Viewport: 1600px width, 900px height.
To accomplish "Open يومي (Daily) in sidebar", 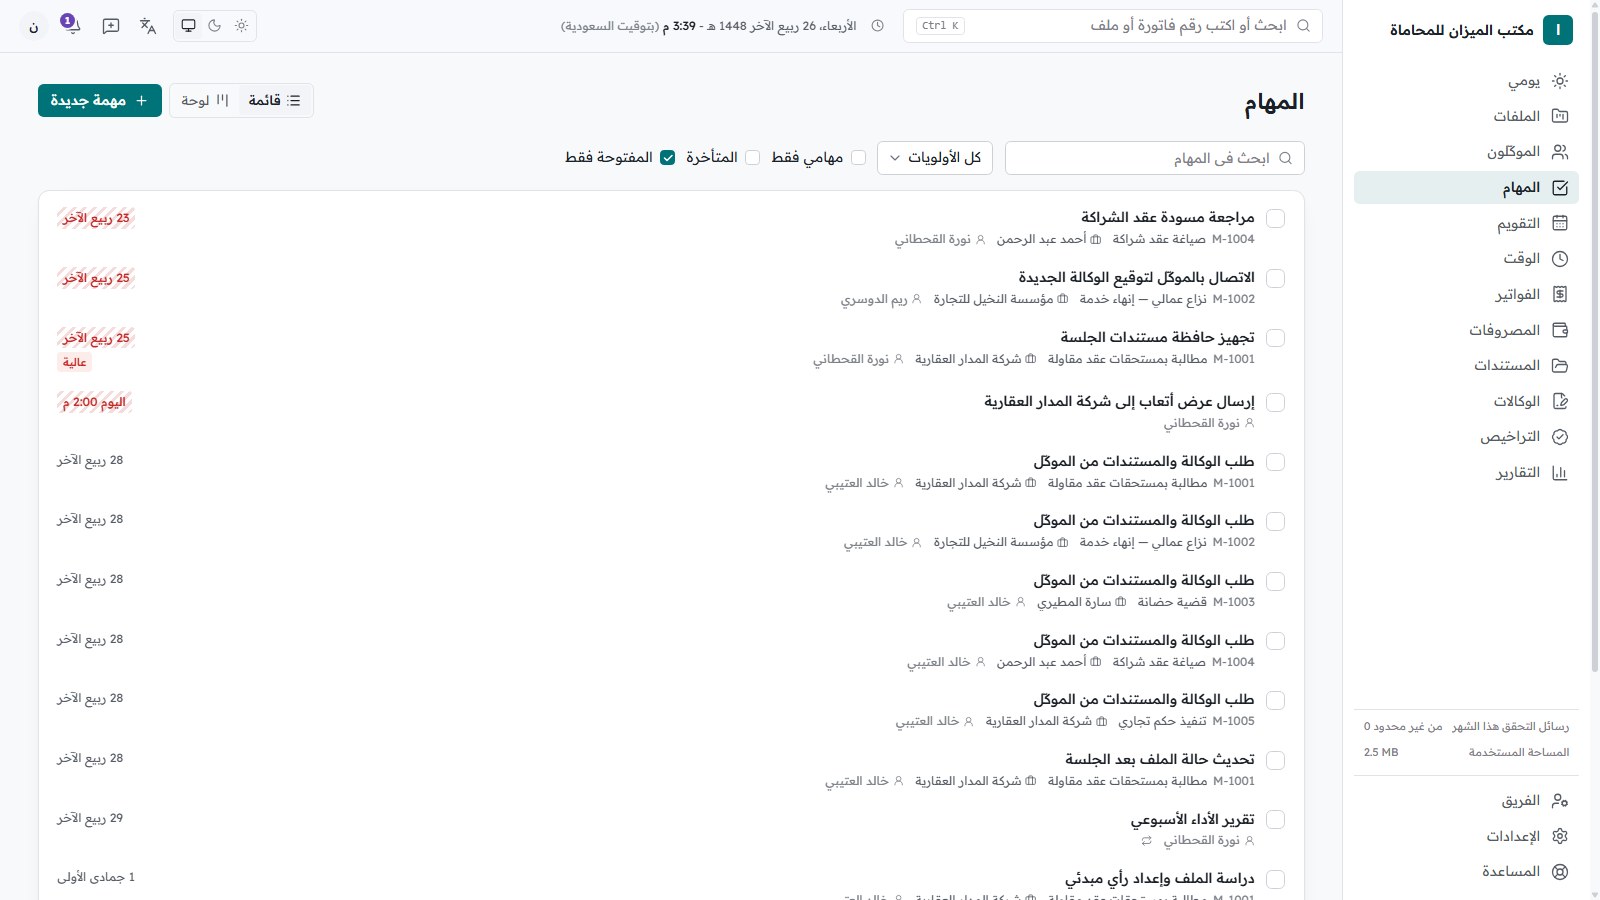I will (x=1466, y=81).
